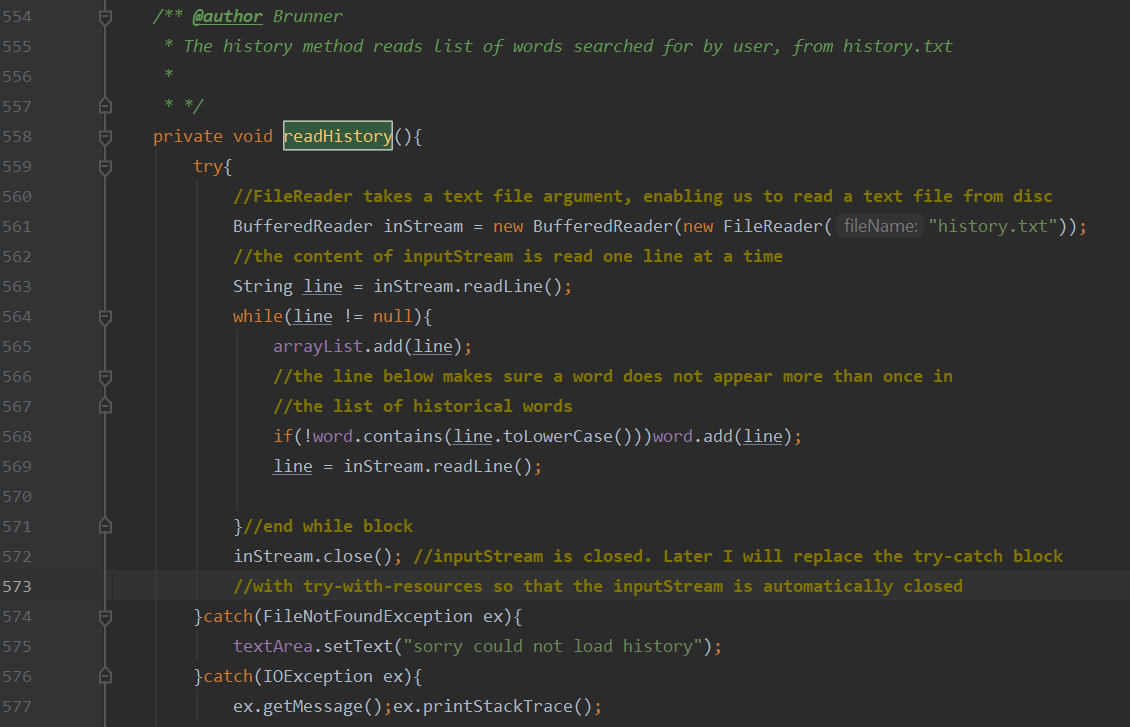1130x727 pixels.
Task: Click 'null' in the while condition
Action: (x=393, y=316)
